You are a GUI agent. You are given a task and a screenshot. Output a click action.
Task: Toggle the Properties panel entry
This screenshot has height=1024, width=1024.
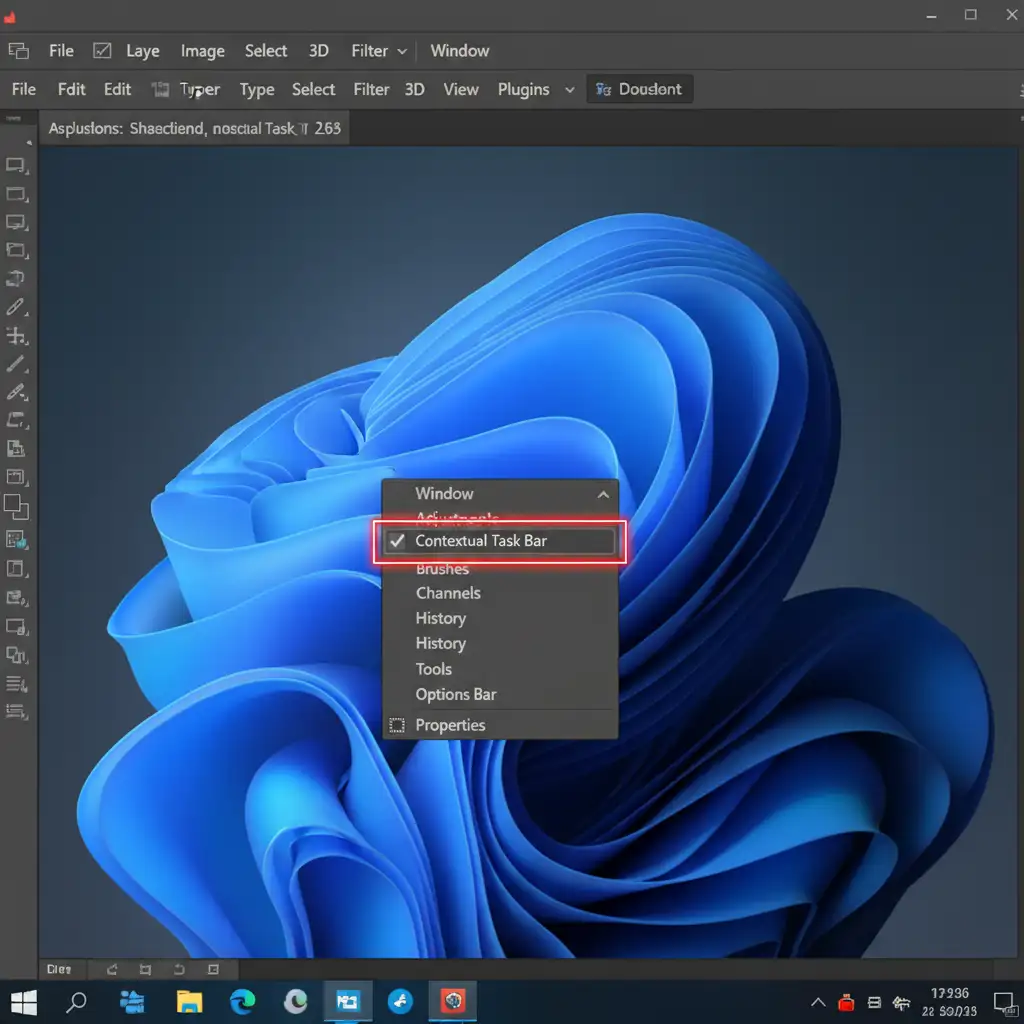450,725
